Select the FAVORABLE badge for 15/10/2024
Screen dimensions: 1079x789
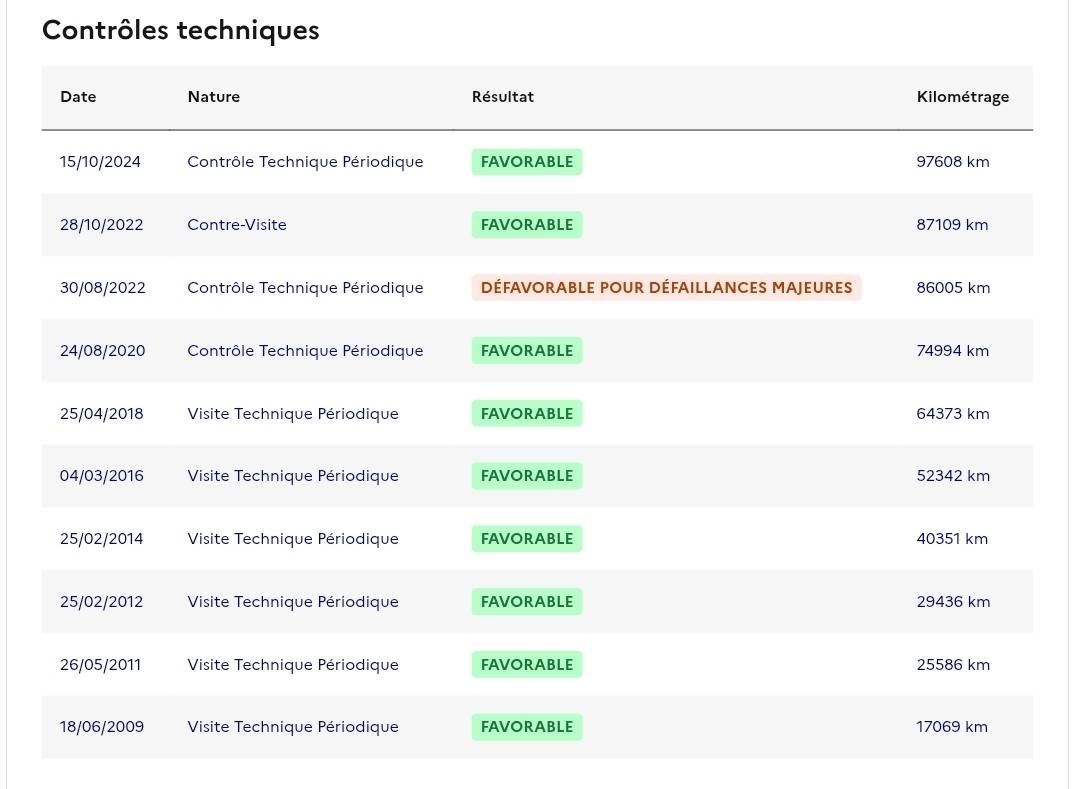click(x=526, y=162)
